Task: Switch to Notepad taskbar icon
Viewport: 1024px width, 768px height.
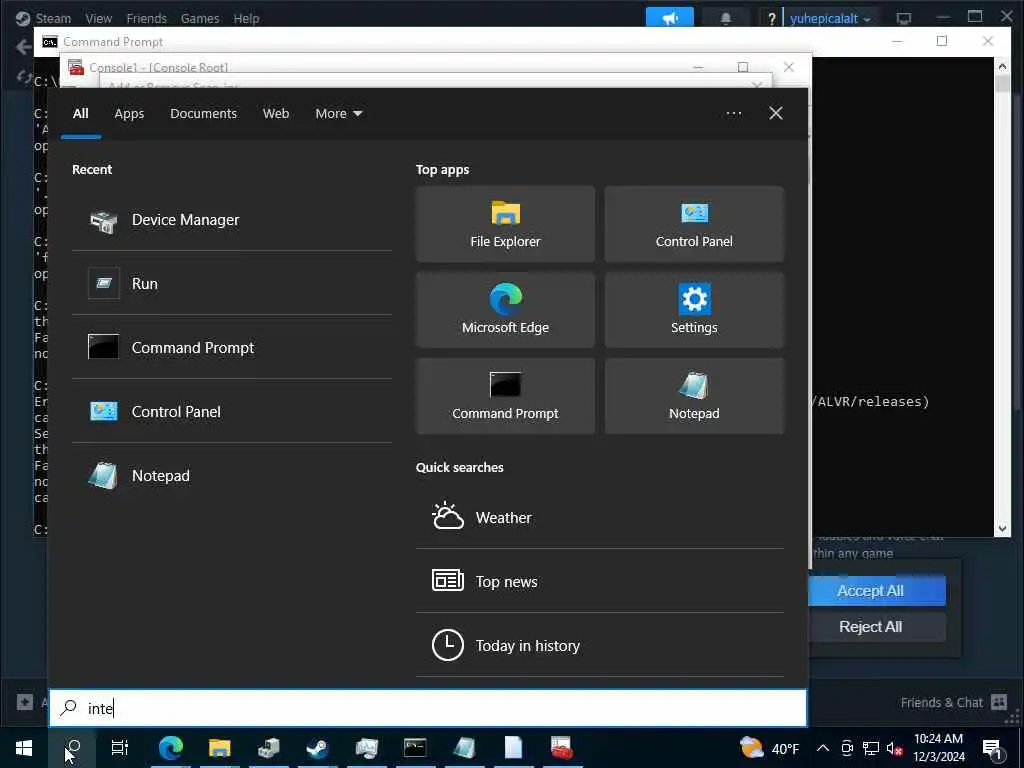Action: coord(464,748)
